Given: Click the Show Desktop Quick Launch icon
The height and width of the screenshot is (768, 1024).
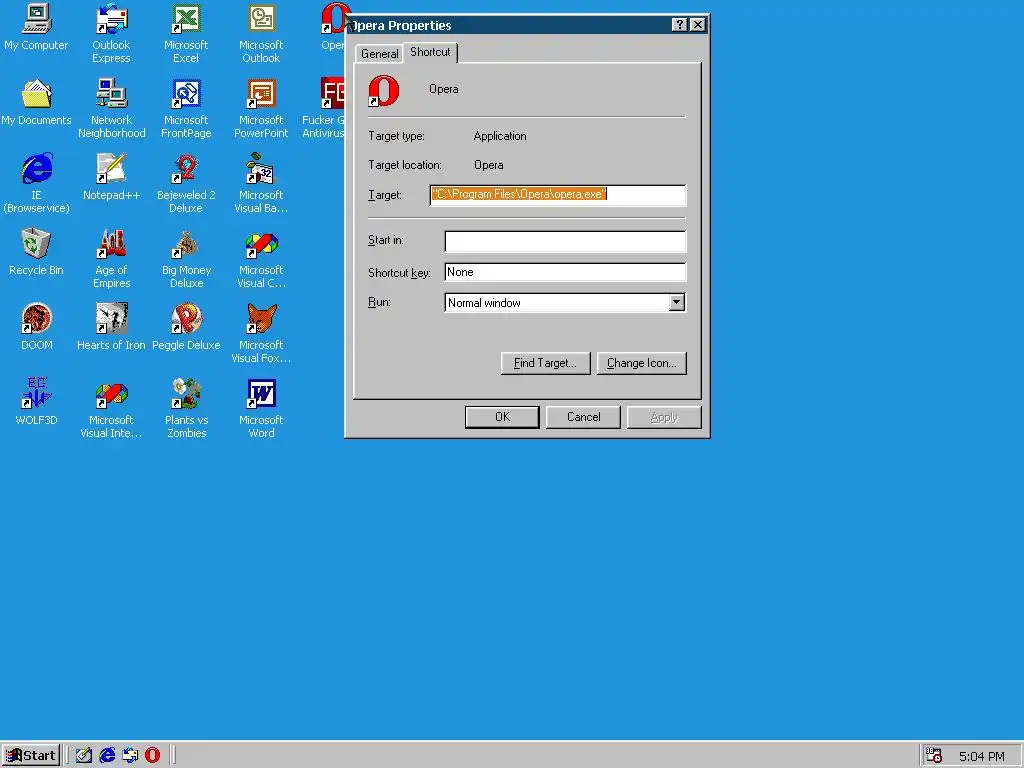Looking at the screenshot, I should point(84,755).
